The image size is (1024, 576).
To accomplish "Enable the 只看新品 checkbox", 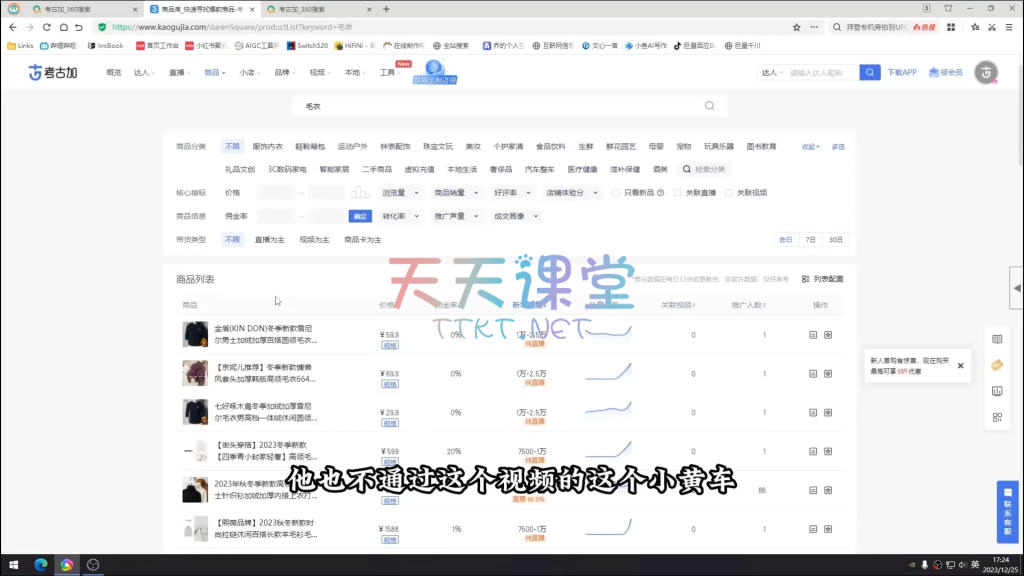I will [x=616, y=193].
